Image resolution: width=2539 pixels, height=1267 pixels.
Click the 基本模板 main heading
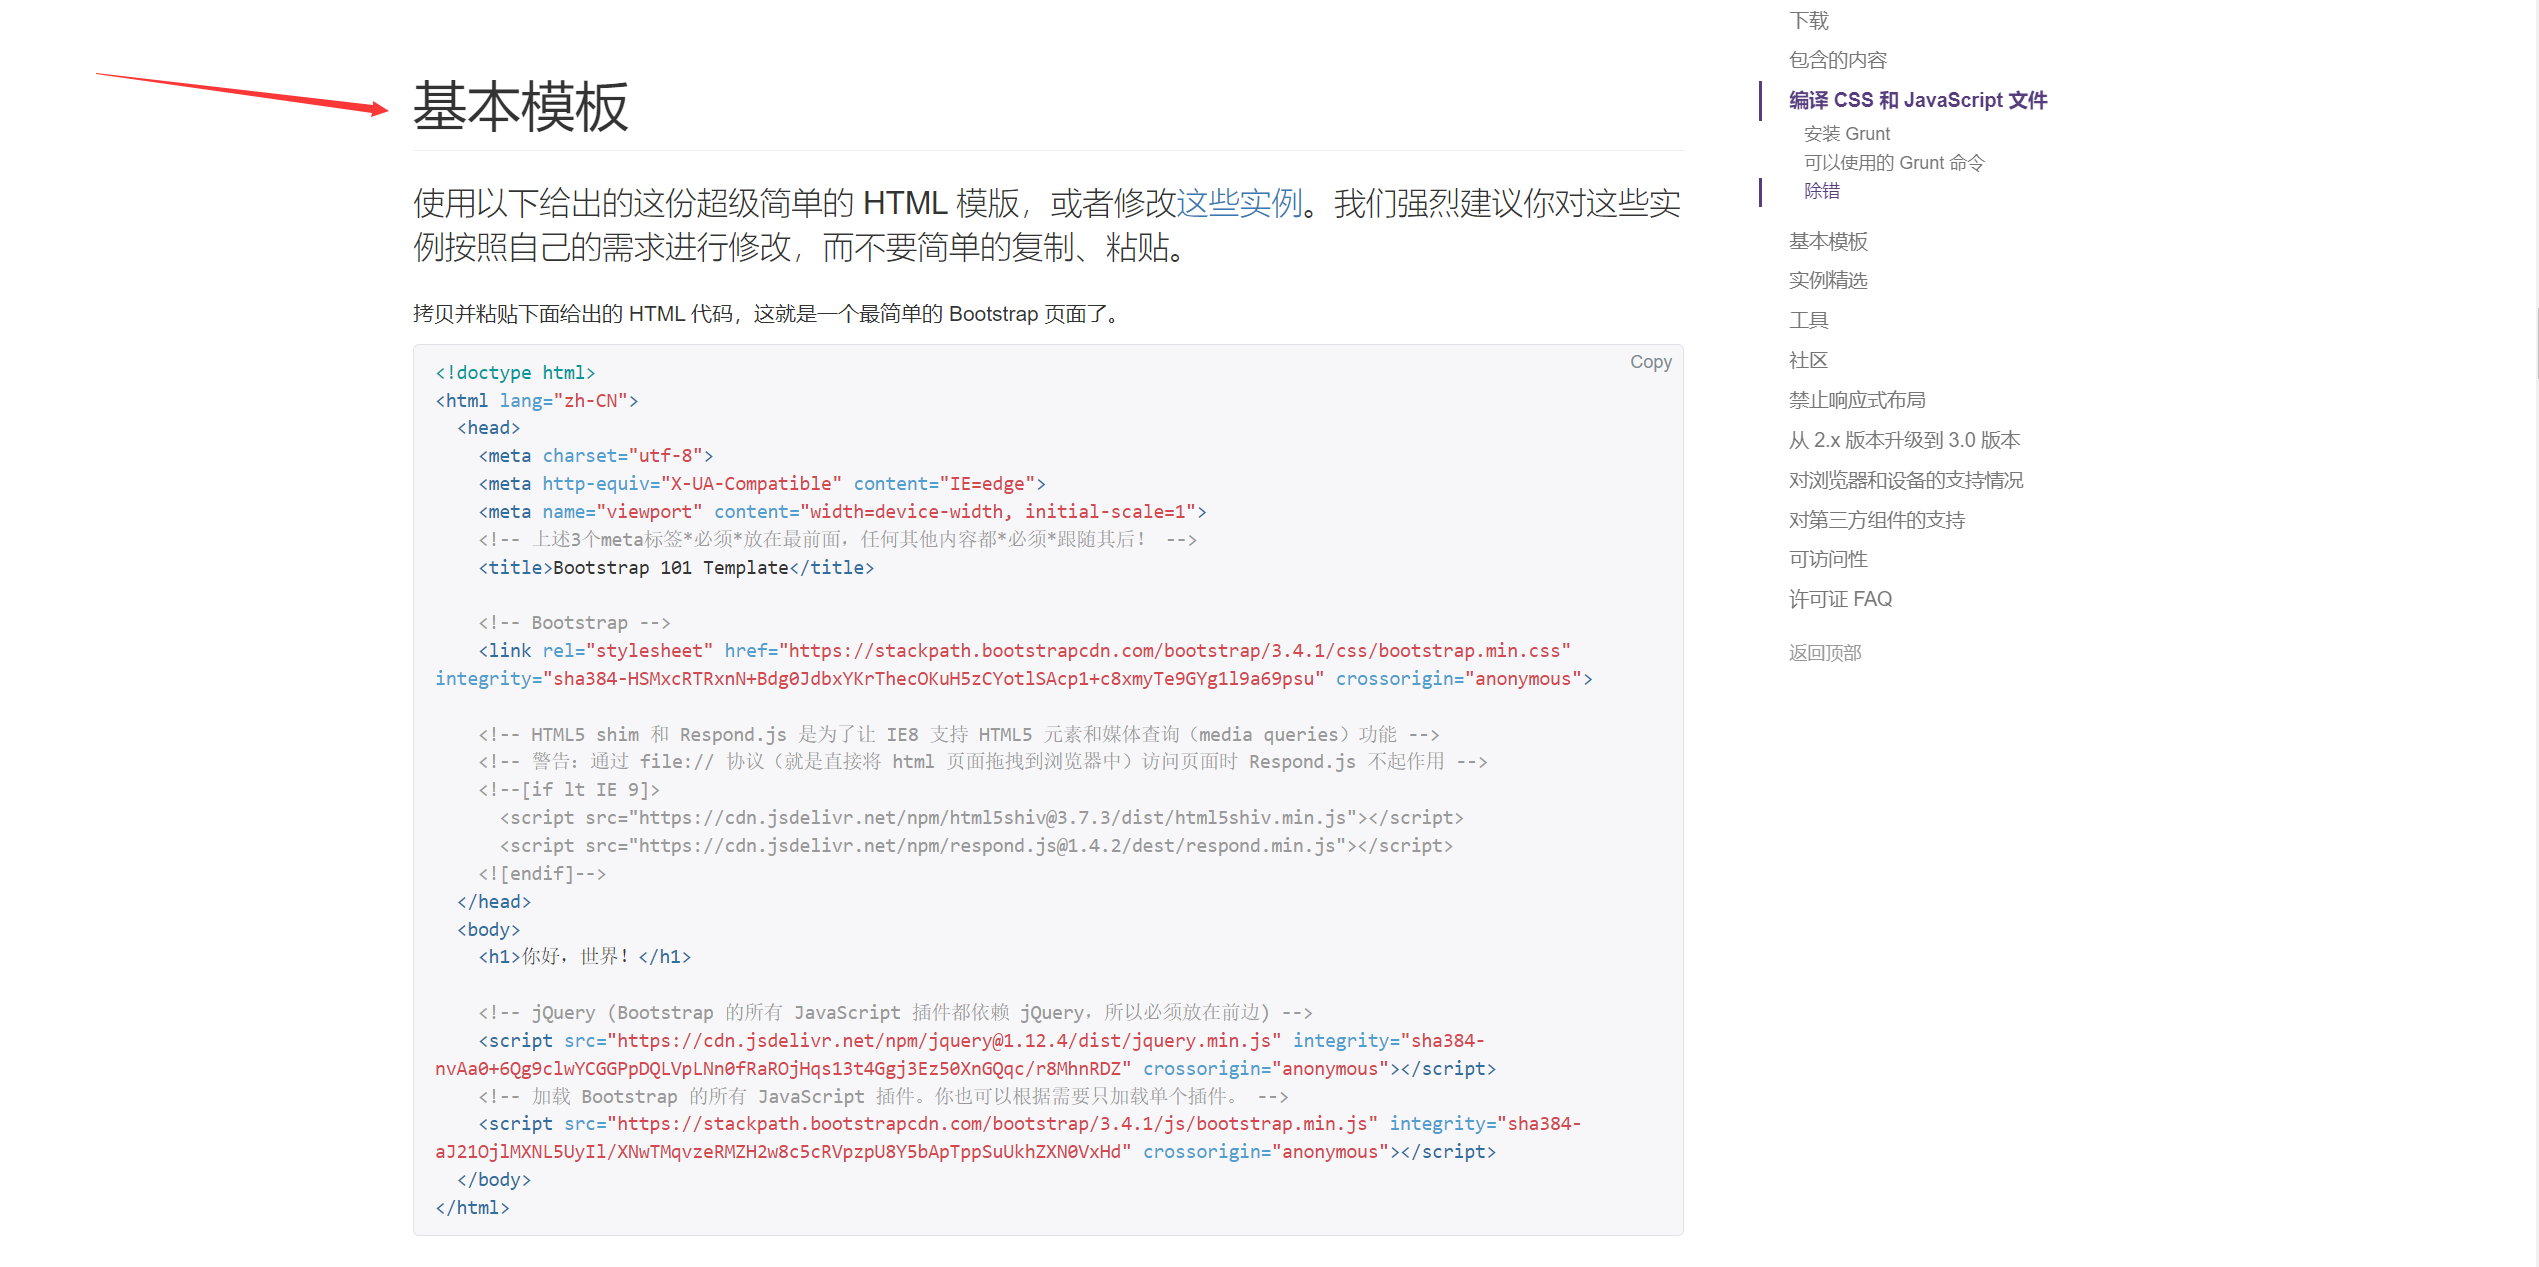tap(520, 107)
